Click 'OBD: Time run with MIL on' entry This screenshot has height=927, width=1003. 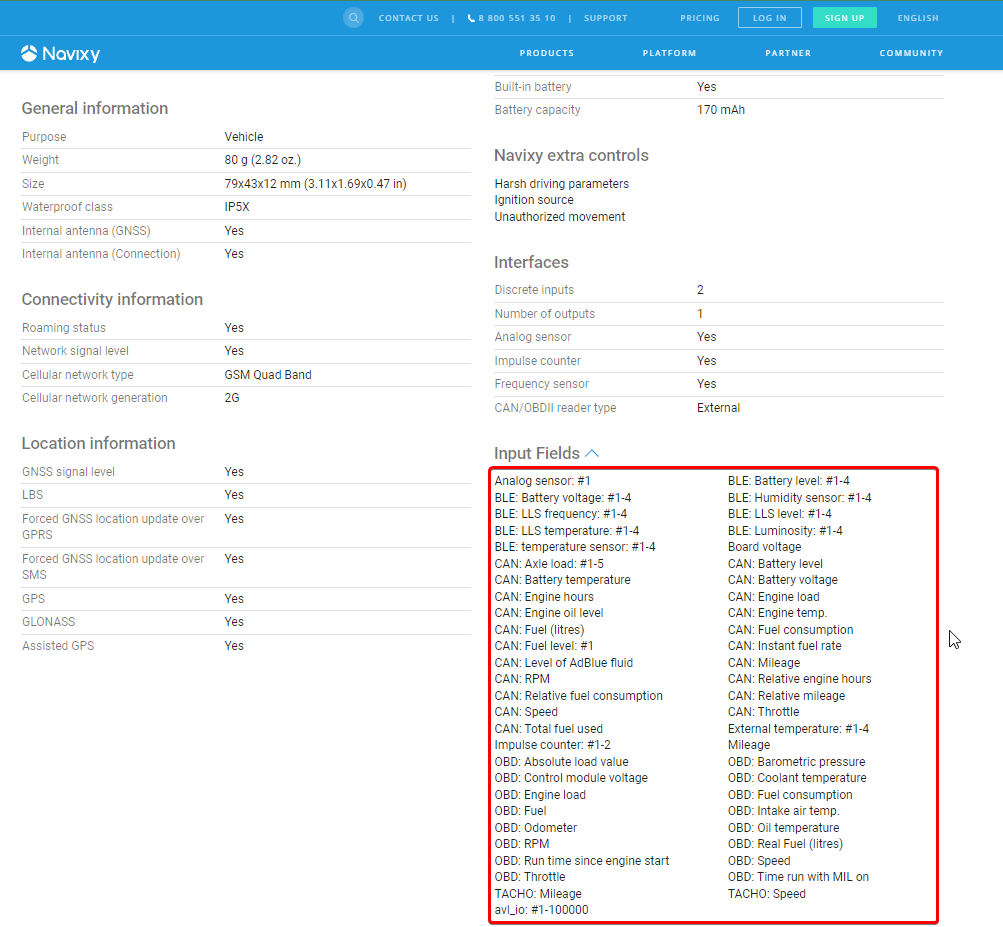pyautogui.click(x=798, y=877)
